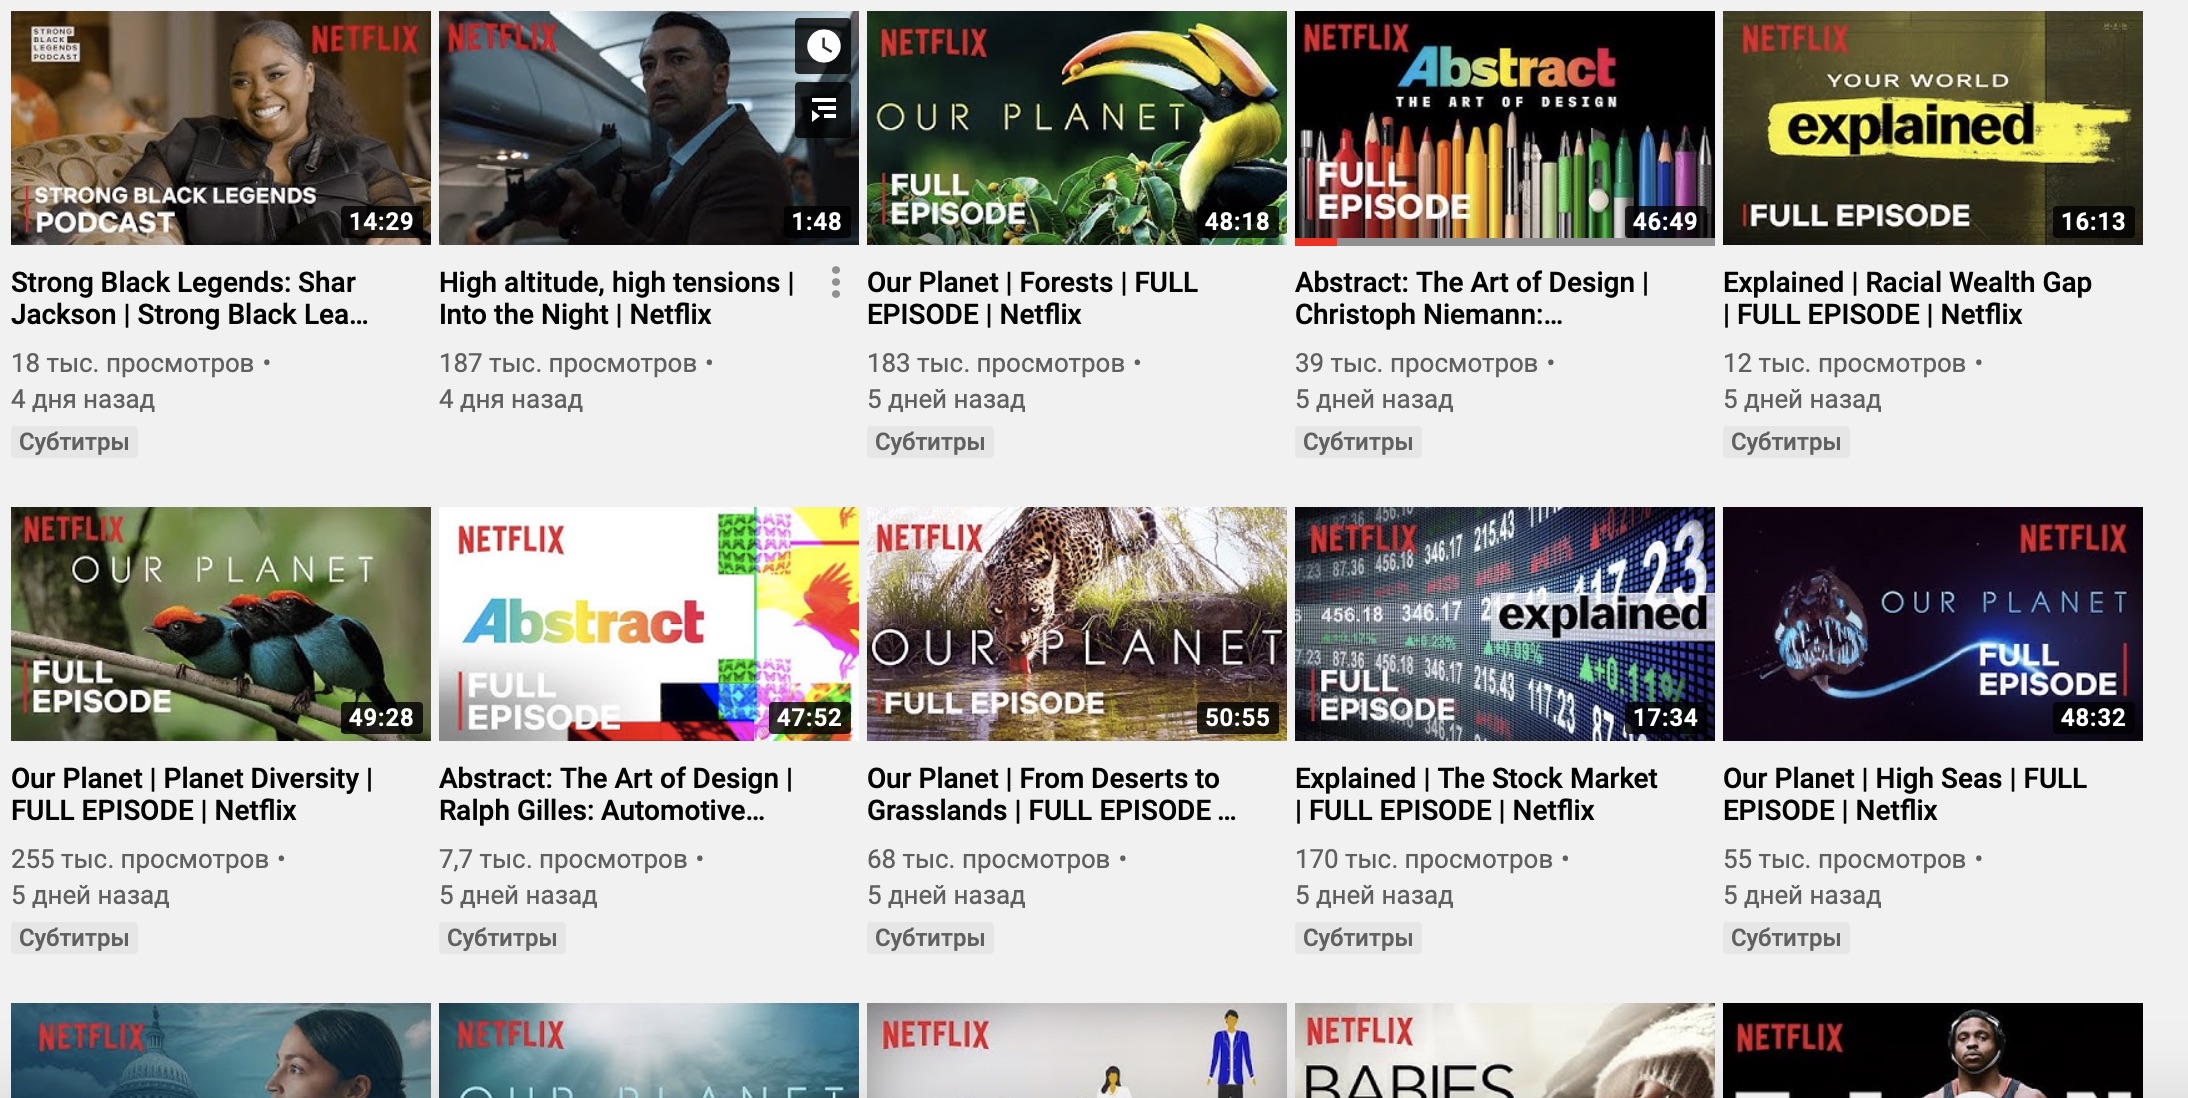Open Strong Black Legends podcast thumbnail
Screen dimensions: 2188x1098
point(220,128)
